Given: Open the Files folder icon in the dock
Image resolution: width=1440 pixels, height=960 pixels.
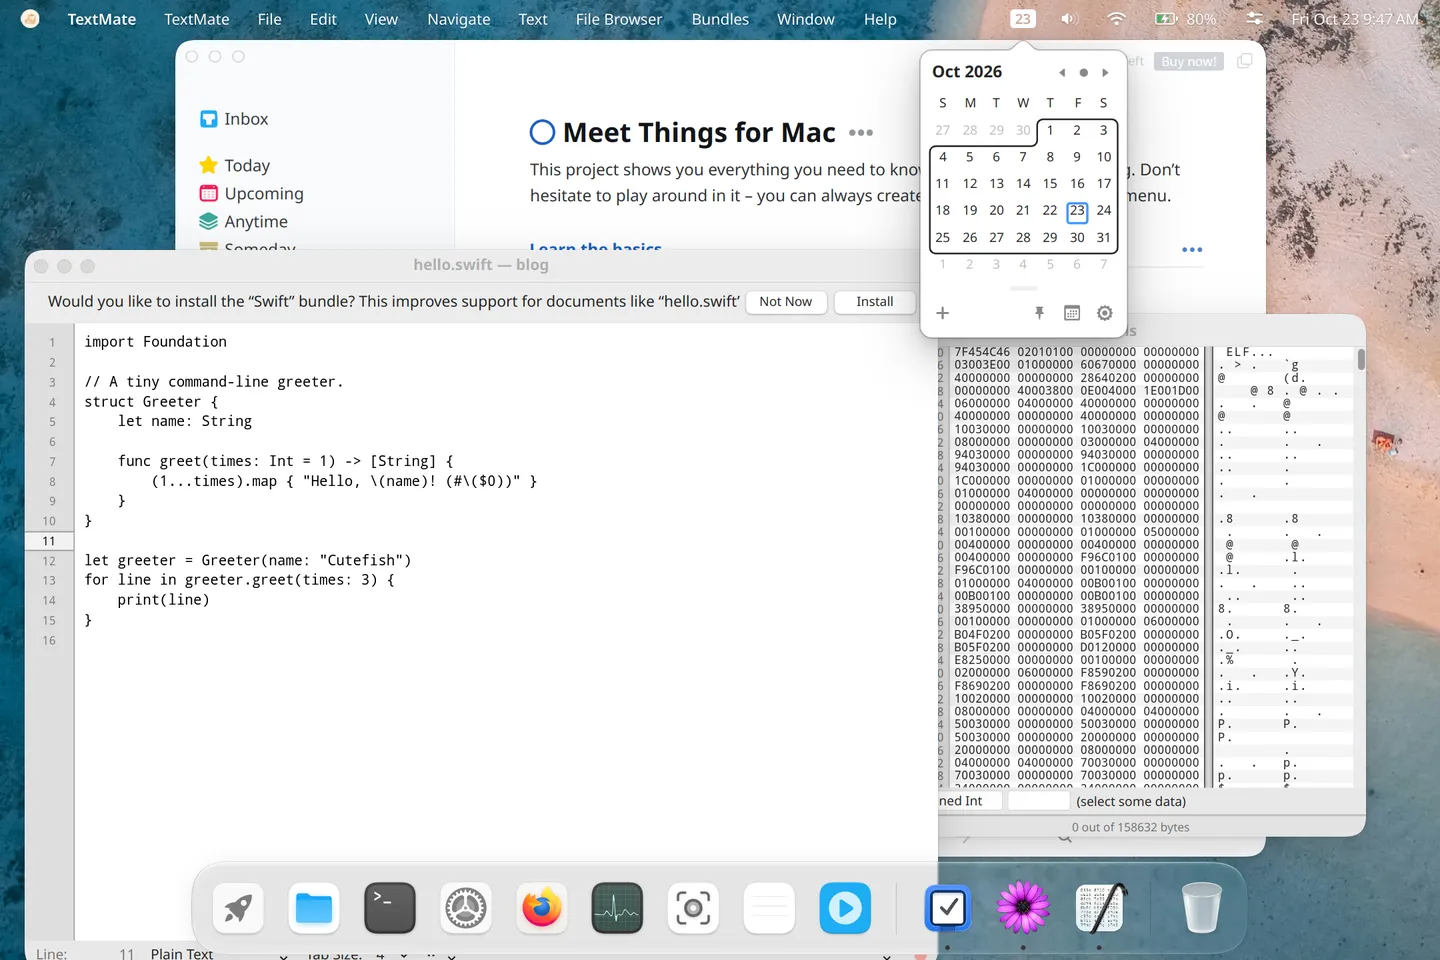Looking at the screenshot, I should click(314, 908).
